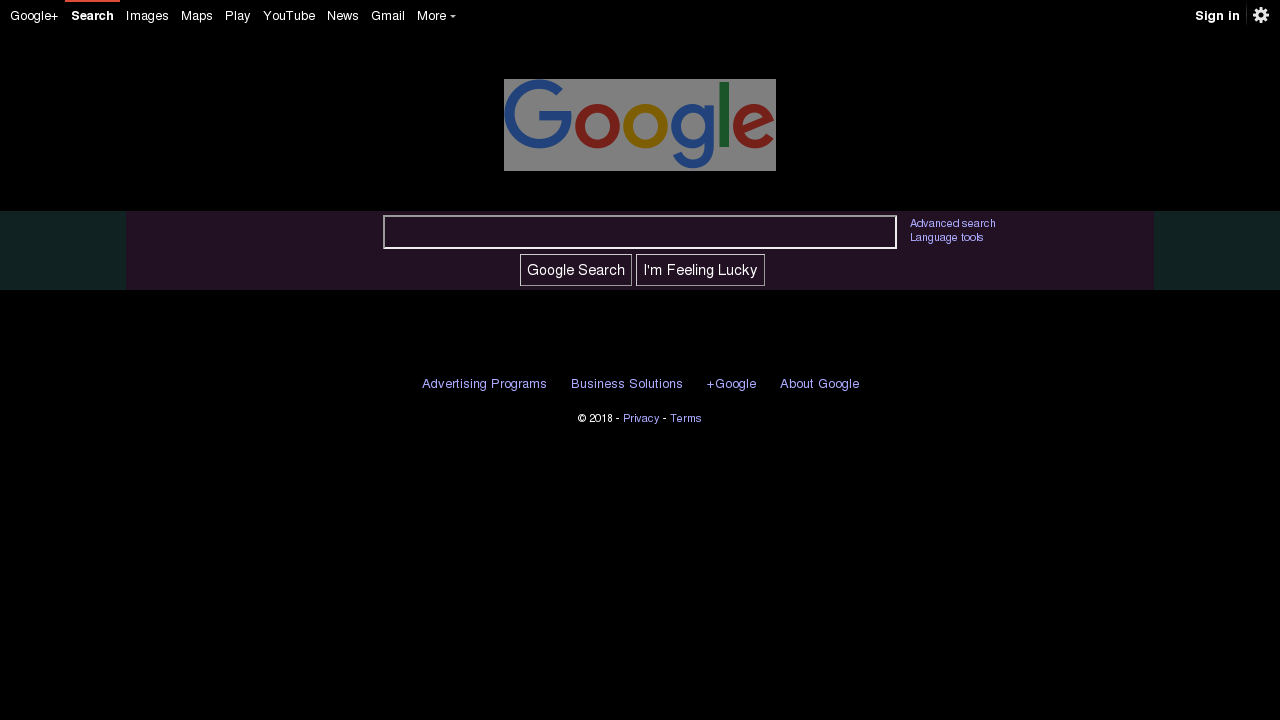Select the Search tab in top bar
1280x720 pixels.
pyautogui.click(x=92, y=16)
